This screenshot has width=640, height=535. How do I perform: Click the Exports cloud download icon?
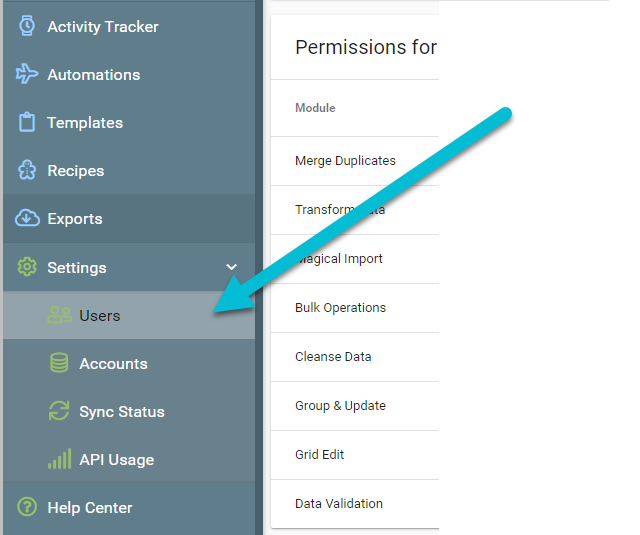pos(27,218)
